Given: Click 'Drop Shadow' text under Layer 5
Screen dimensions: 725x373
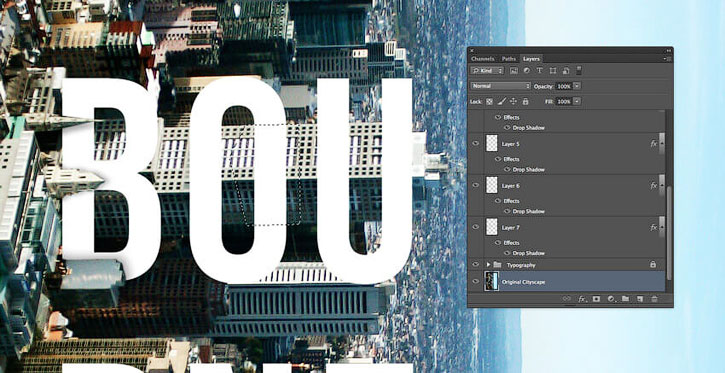Looking at the screenshot, I should coord(528,170).
